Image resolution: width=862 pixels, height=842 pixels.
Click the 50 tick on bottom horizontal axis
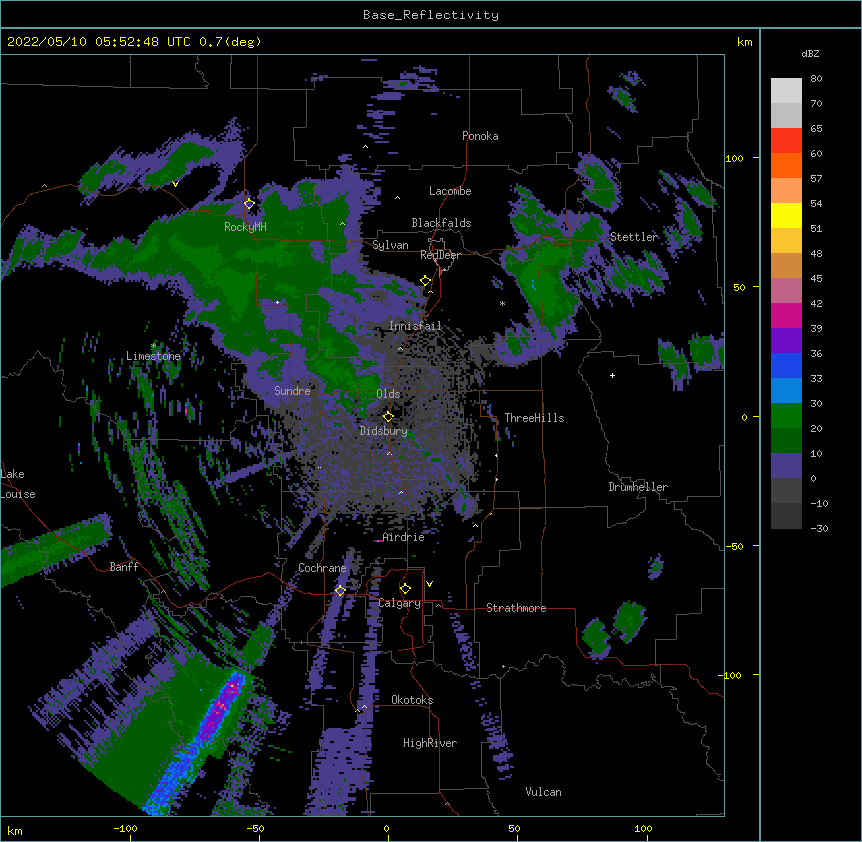point(514,828)
